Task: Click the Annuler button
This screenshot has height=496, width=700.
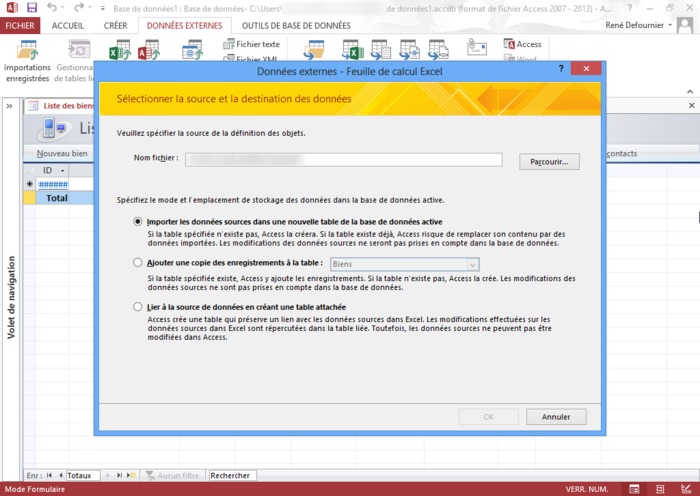Action: click(x=556, y=417)
